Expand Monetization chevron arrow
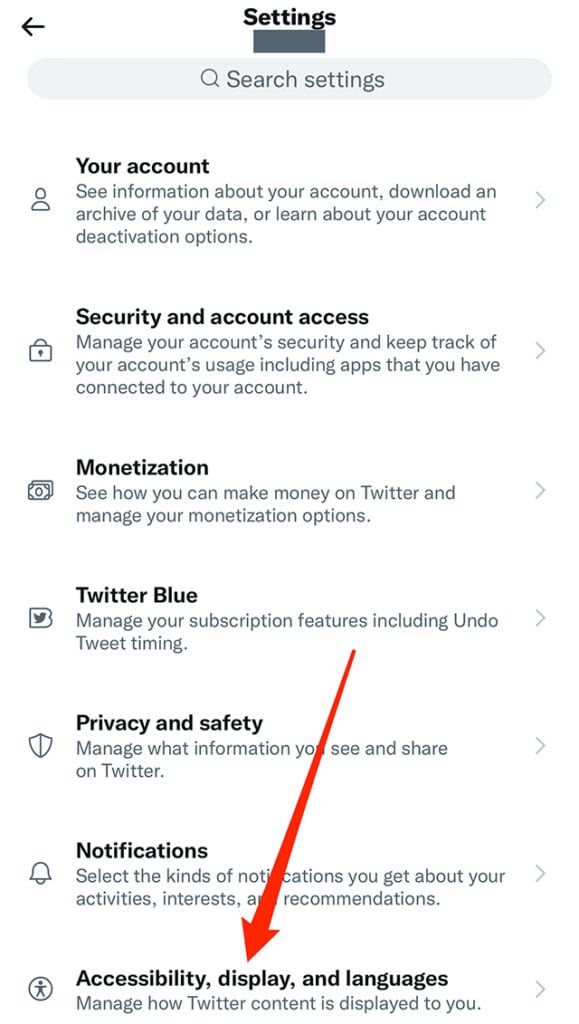Viewport: 579px width, 1024px height. (540, 490)
